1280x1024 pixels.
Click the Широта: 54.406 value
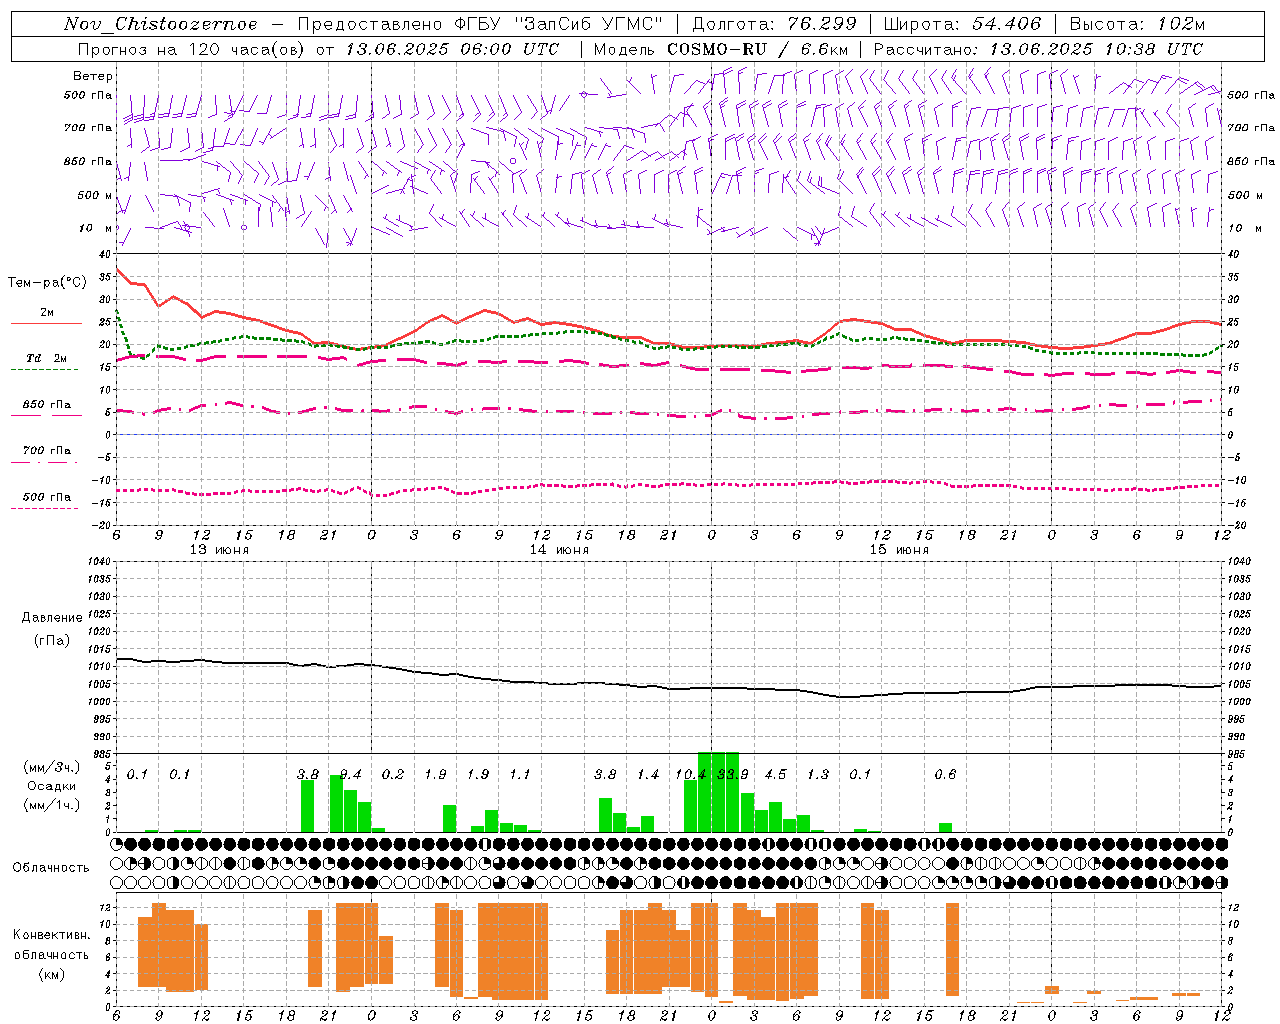pos(962,24)
